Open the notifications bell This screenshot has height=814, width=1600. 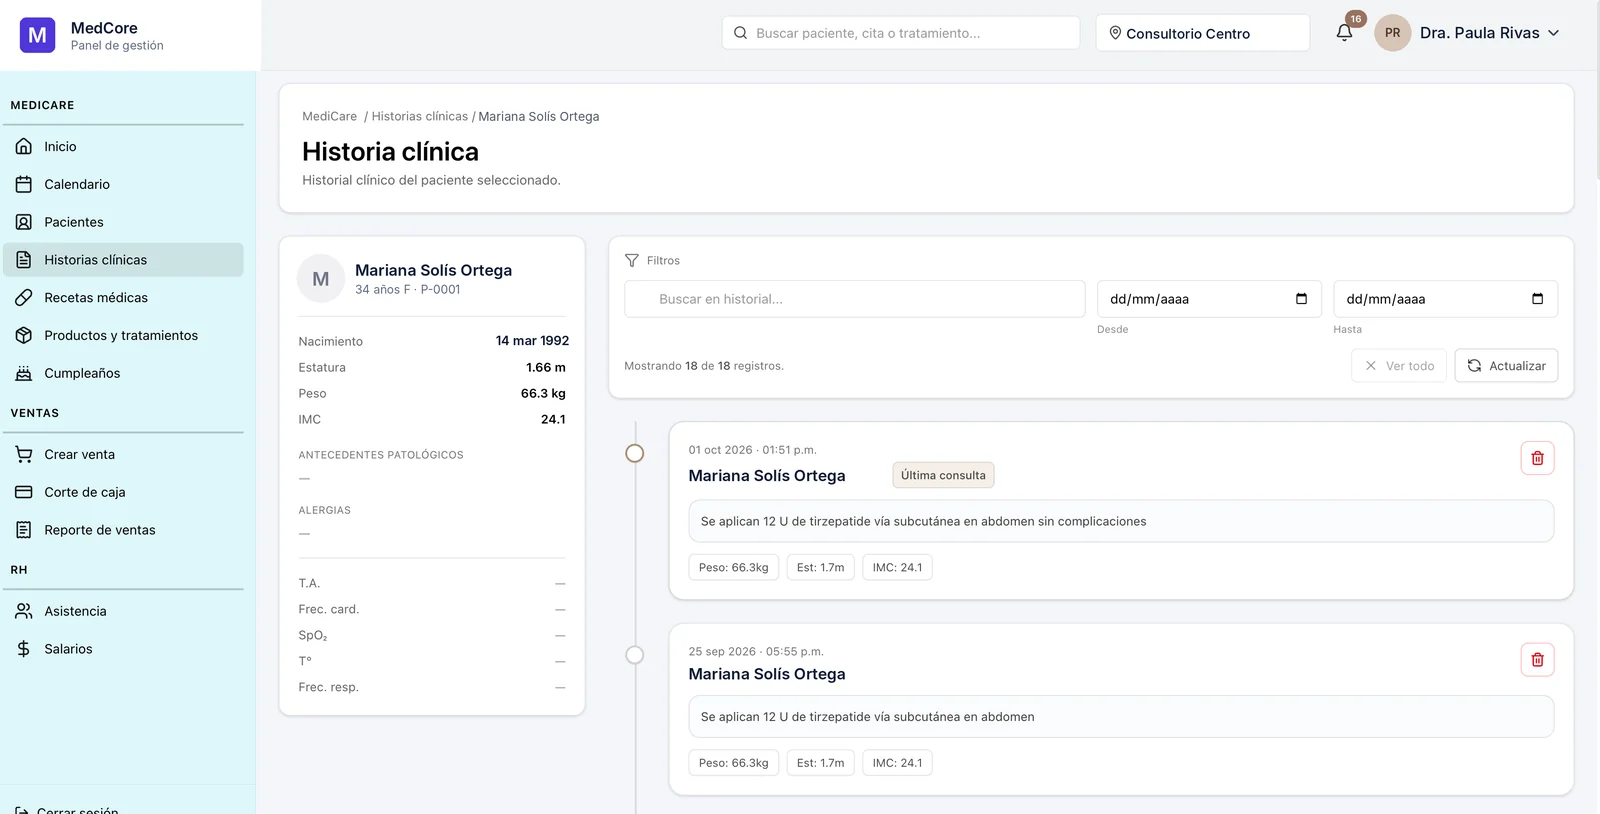coord(1344,33)
